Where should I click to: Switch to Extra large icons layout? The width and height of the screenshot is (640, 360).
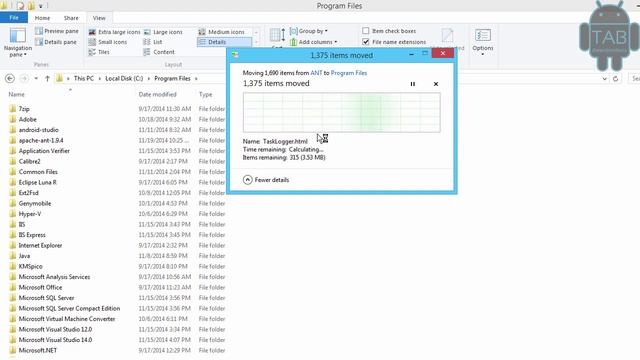coord(114,32)
